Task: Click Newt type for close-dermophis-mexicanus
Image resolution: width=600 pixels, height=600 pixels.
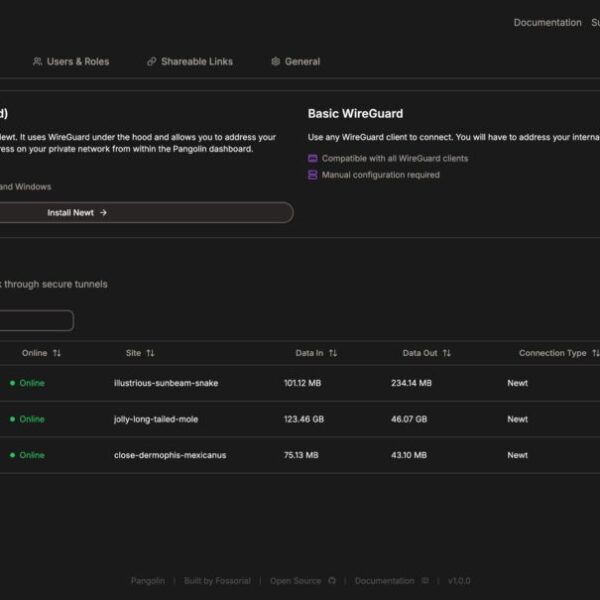Action: [517, 455]
